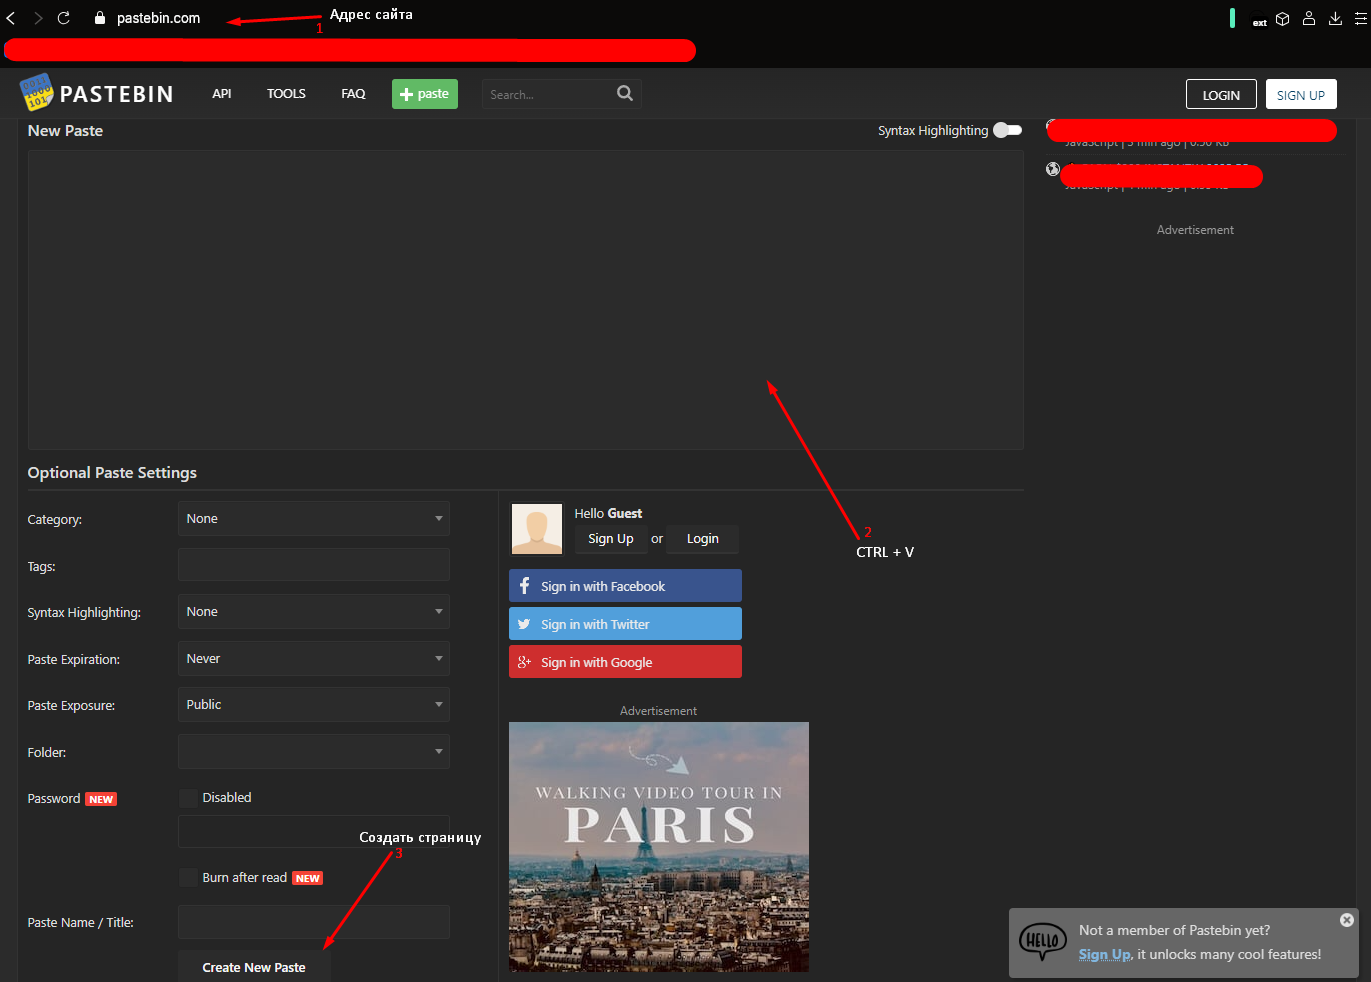Open the Paste Exposure dropdown
The image size is (1371, 982).
(x=314, y=705)
